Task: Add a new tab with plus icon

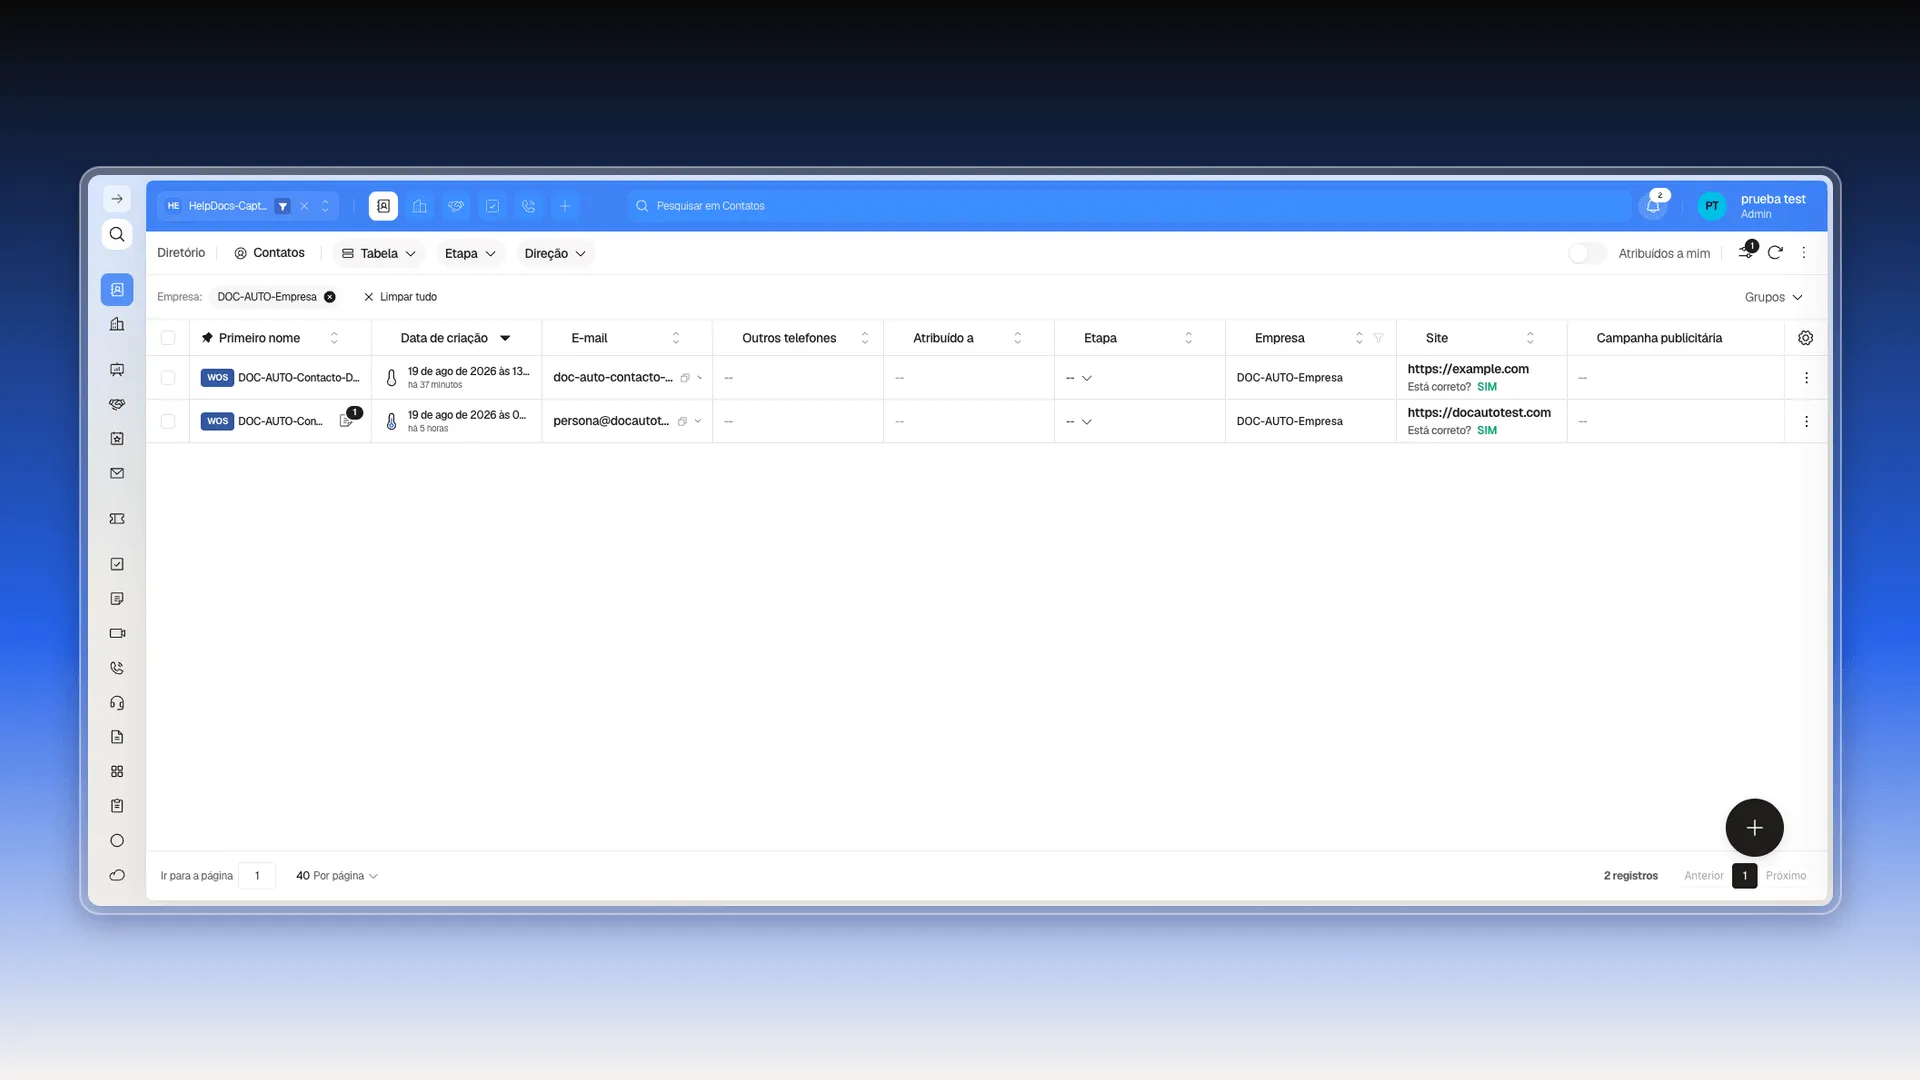Action: coord(565,206)
